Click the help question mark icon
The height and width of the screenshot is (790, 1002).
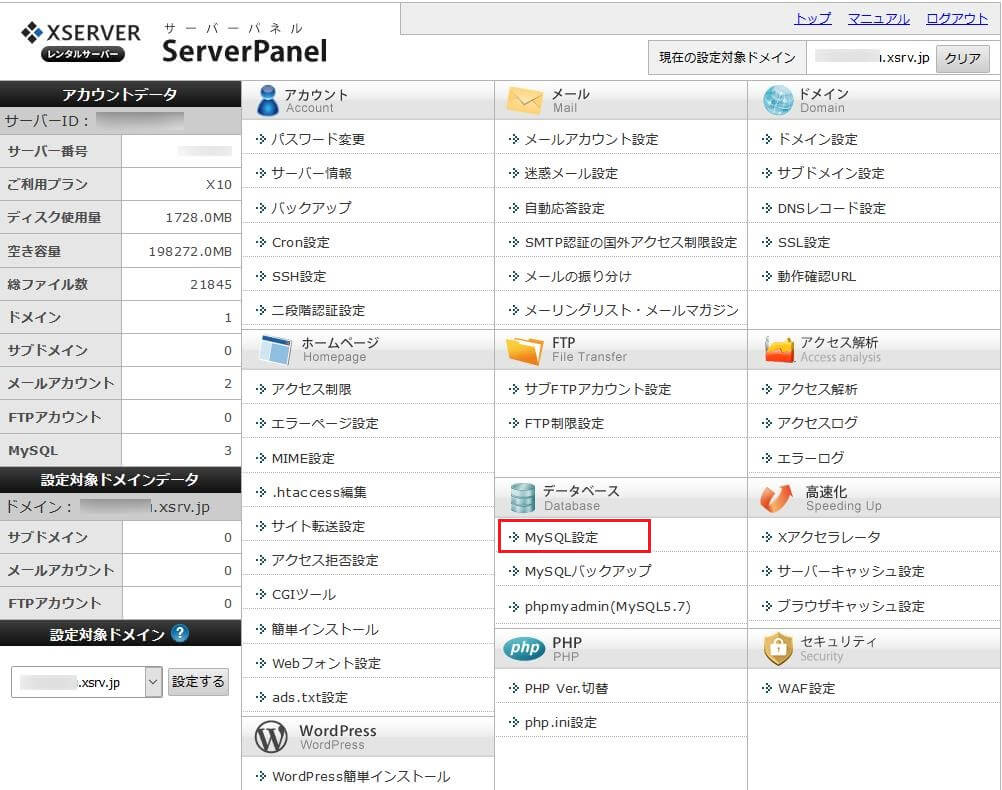pos(180,633)
